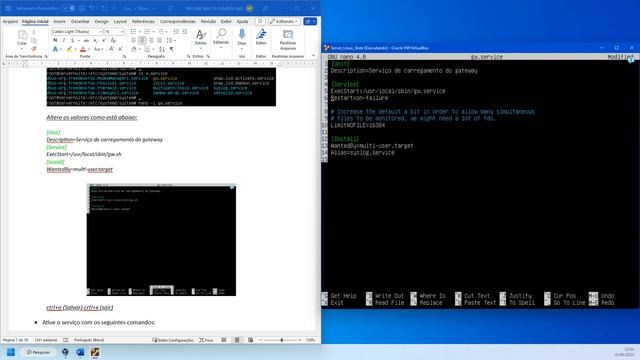
Task: Align paragraph text left
Action: 133,40
